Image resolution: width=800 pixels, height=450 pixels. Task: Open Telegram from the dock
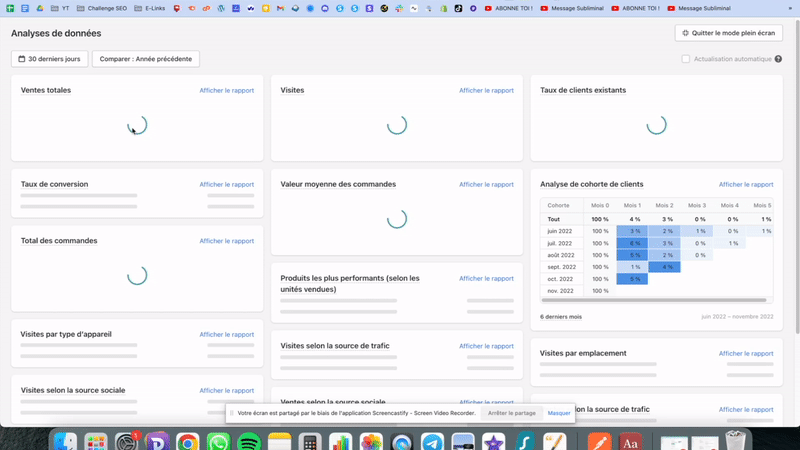click(x=433, y=442)
